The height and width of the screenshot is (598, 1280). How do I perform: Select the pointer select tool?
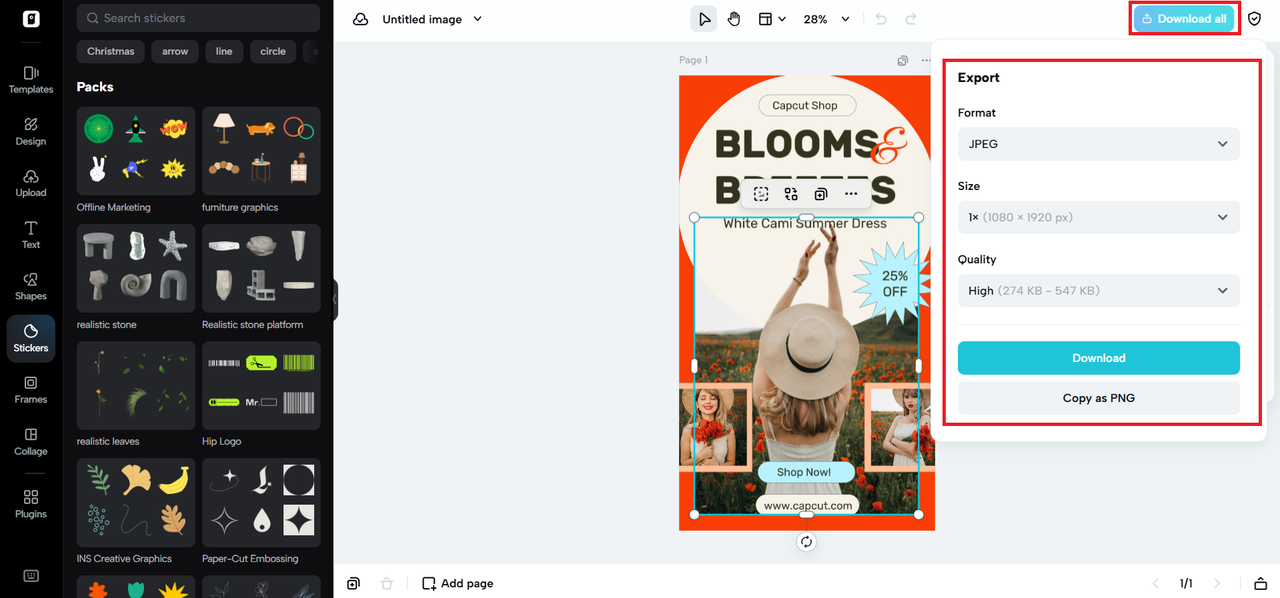(x=704, y=19)
